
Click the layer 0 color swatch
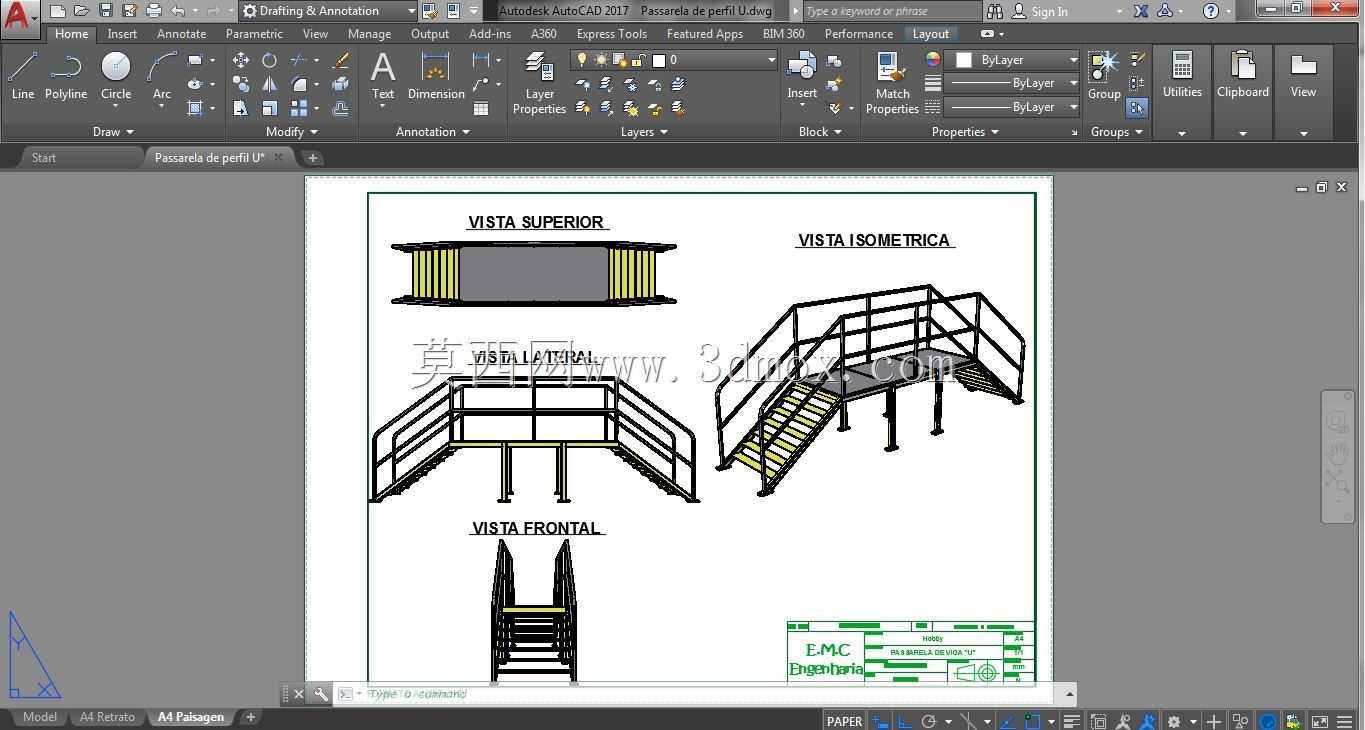click(659, 60)
